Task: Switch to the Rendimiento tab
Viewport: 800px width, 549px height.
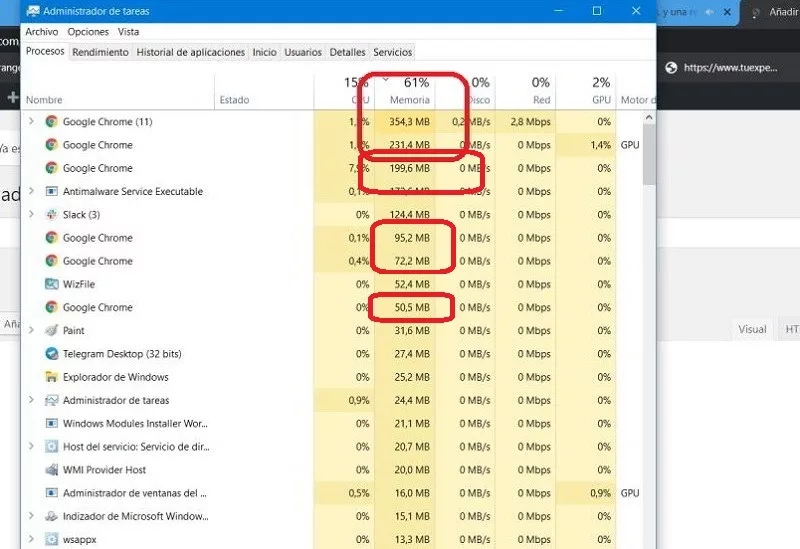Action: coord(100,52)
